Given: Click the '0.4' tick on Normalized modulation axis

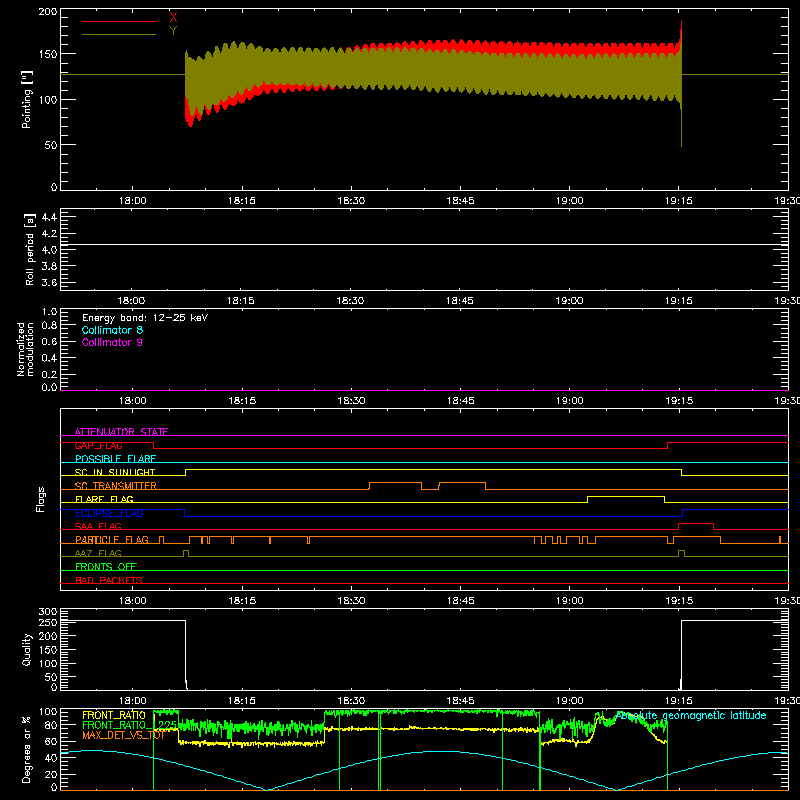Looking at the screenshot, I should click(49, 358).
